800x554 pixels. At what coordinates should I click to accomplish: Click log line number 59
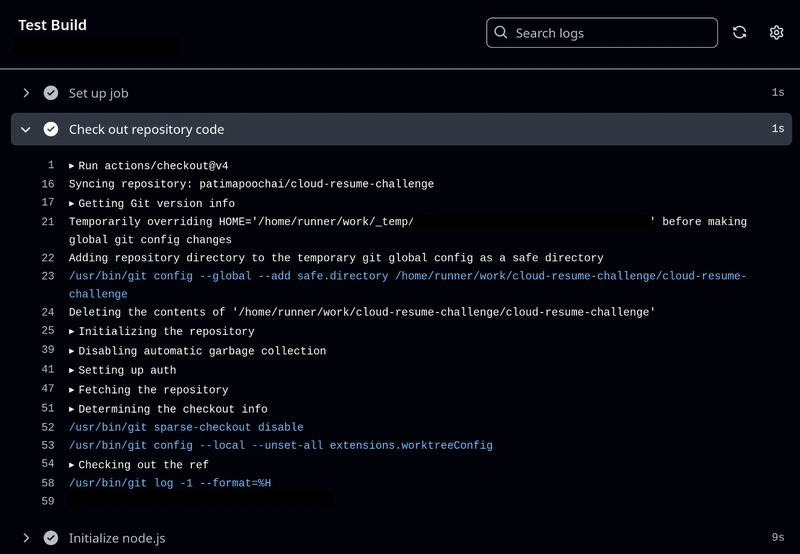[x=48, y=501]
